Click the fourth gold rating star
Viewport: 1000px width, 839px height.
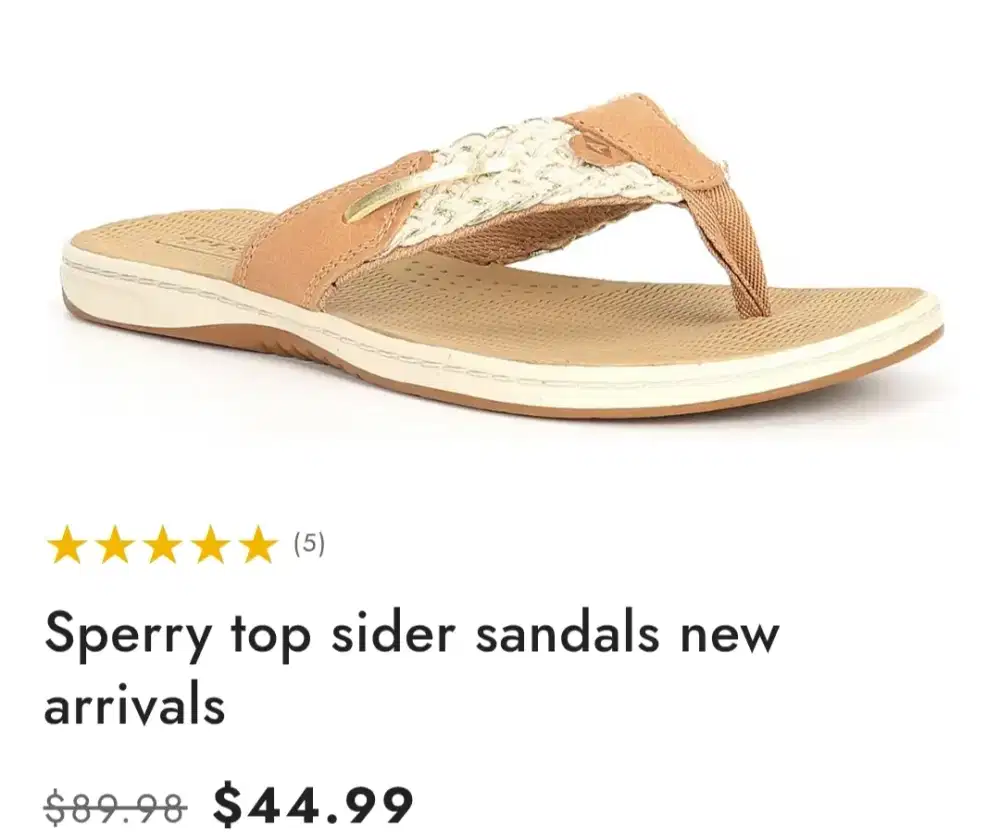pyautogui.click(x=211, y=546)
